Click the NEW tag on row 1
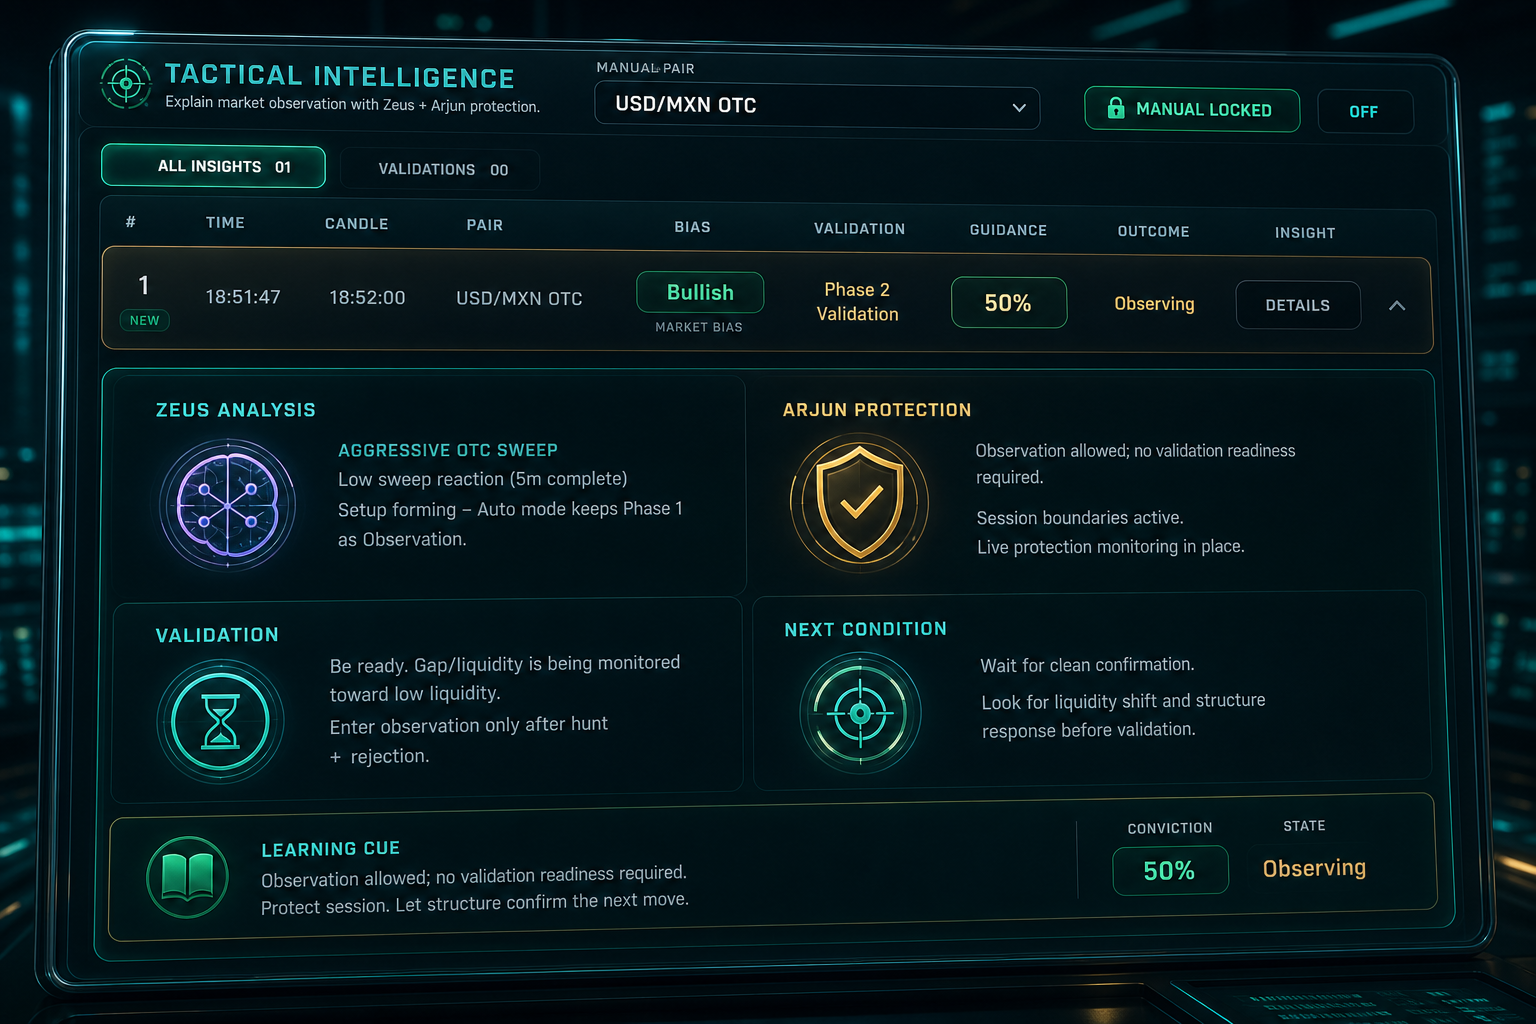Image resolution: width=1536 pixels, height=1024 pixels. pyautogui.click(x=144, y=321)
